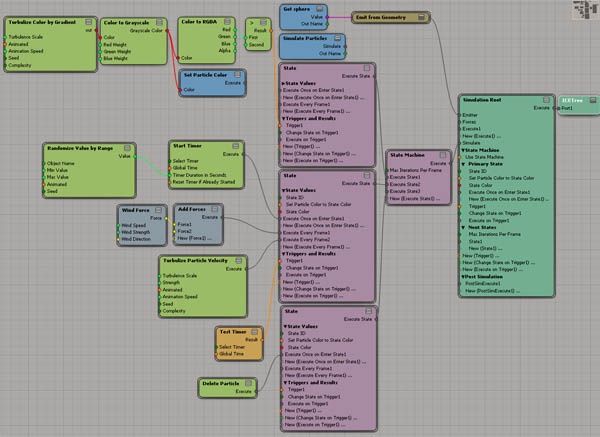
Task: Click the Object Name port on Randomize node
Action: click(x=44, y=163)
